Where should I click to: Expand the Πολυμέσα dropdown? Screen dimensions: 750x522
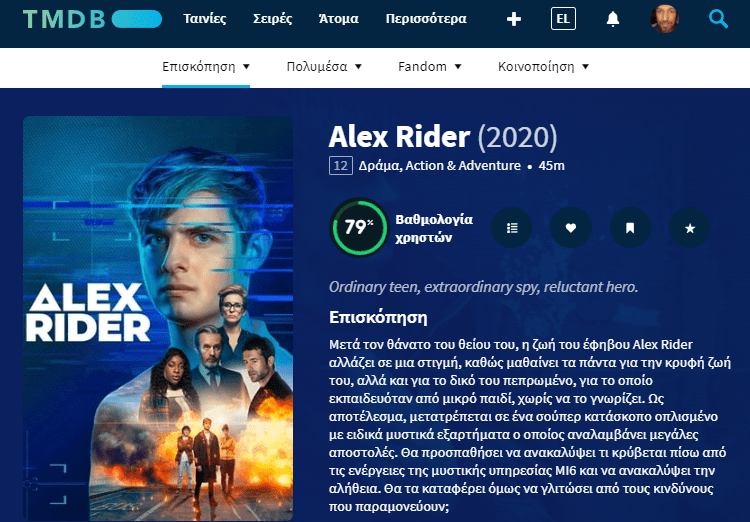[324, 67]
